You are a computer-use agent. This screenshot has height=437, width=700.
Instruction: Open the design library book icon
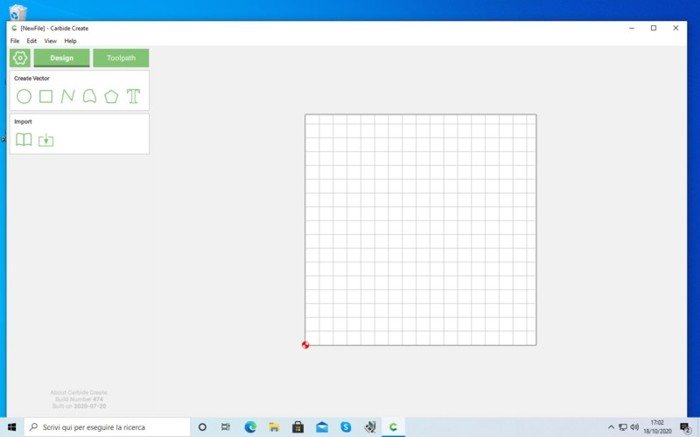[24, 140]
